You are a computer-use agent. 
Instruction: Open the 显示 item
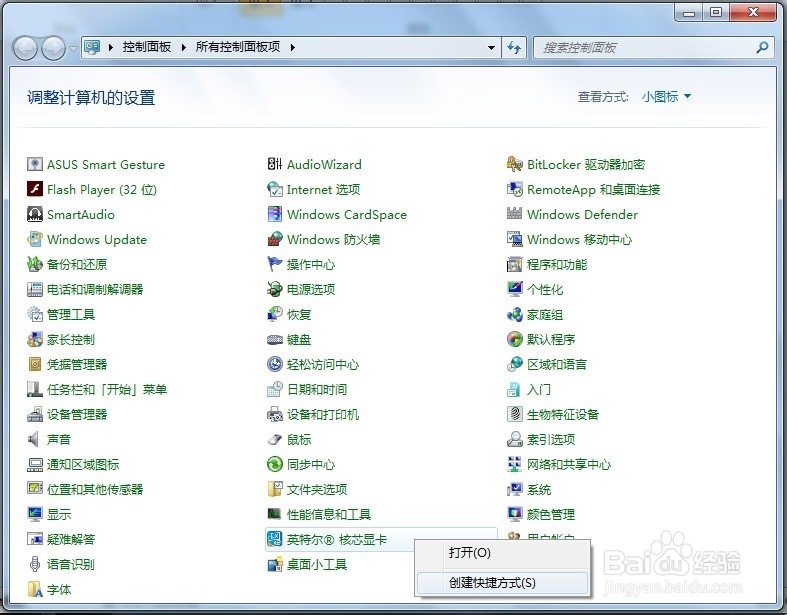(x=49, y=515)
